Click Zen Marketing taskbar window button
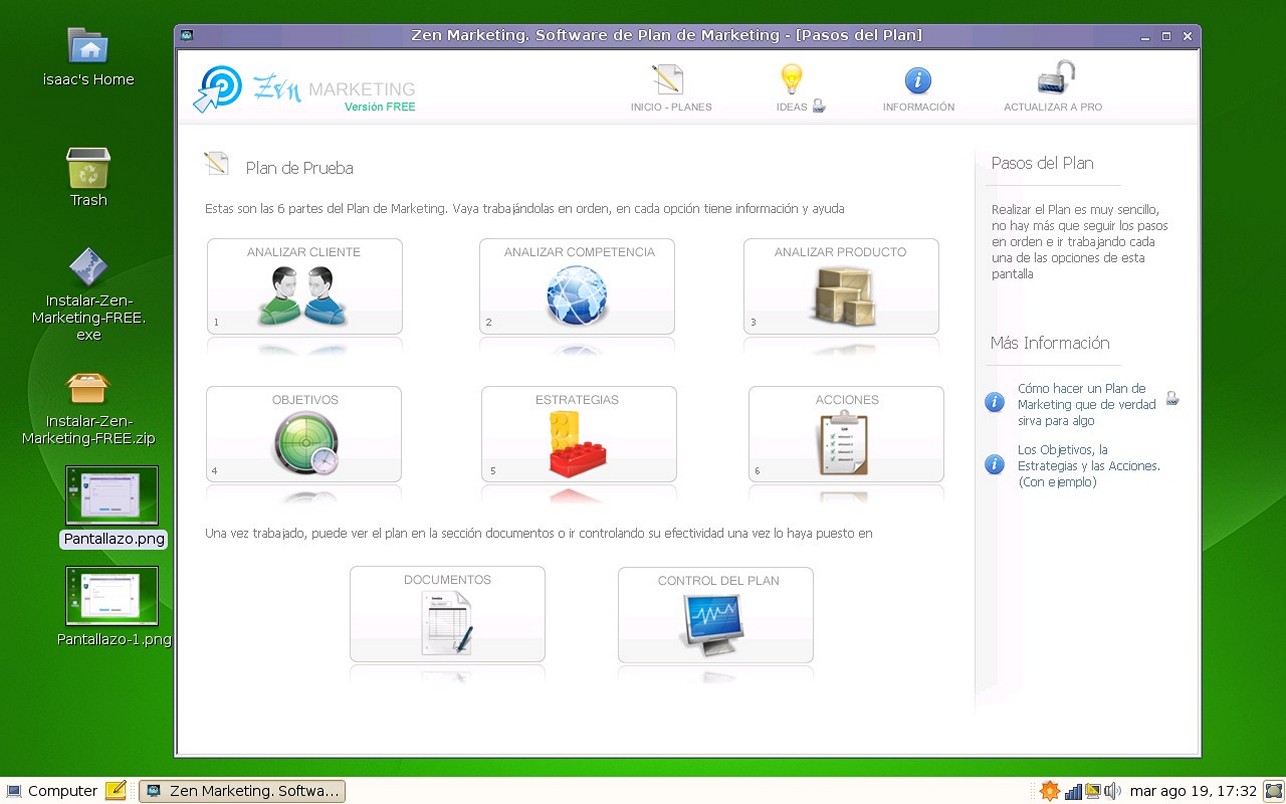 (242, 791)
